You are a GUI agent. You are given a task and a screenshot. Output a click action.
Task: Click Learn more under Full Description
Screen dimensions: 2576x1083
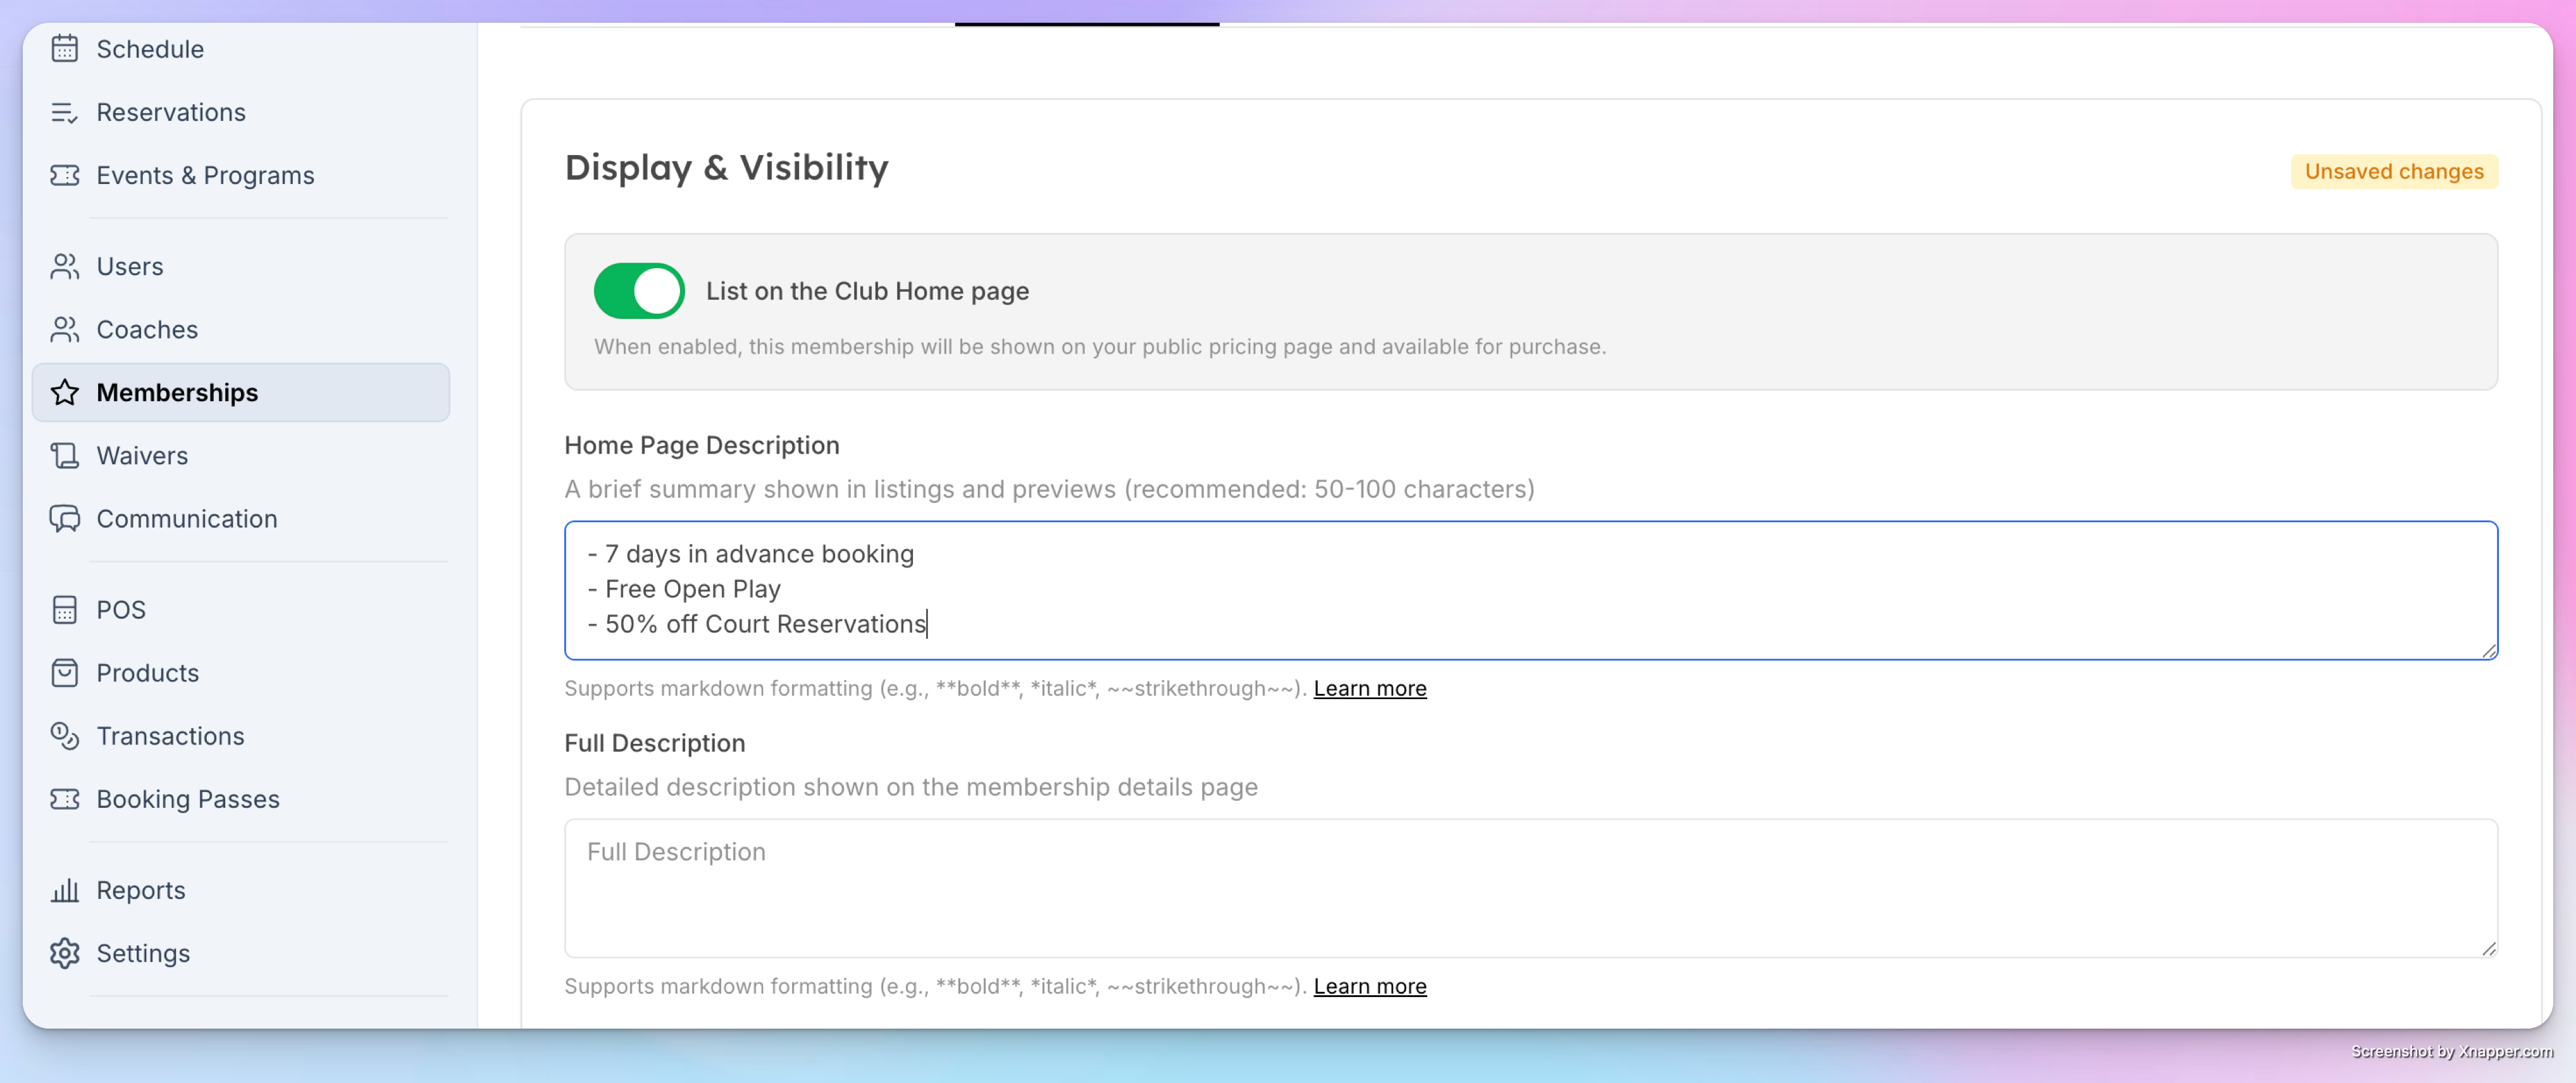point(1369,986)
